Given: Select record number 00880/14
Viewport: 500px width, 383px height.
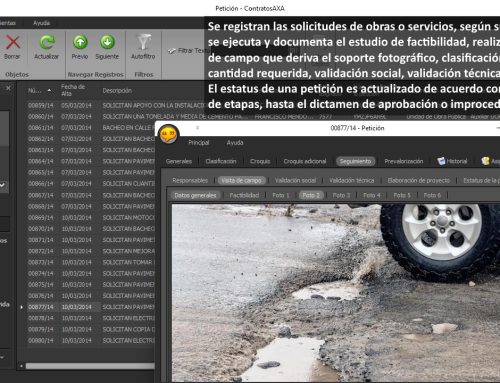Looking at the screenshot, I should (x=41, y=341).
